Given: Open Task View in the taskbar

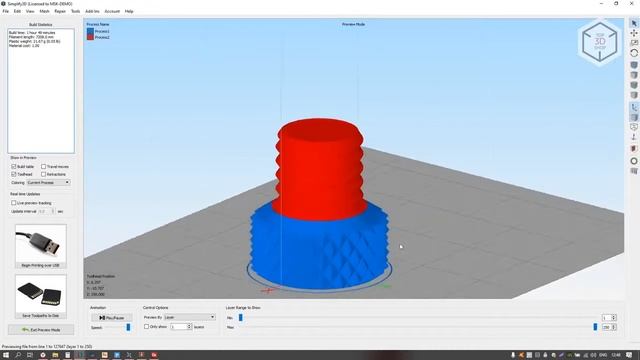Looking at the screenshot, I should (x=30, y=355).
